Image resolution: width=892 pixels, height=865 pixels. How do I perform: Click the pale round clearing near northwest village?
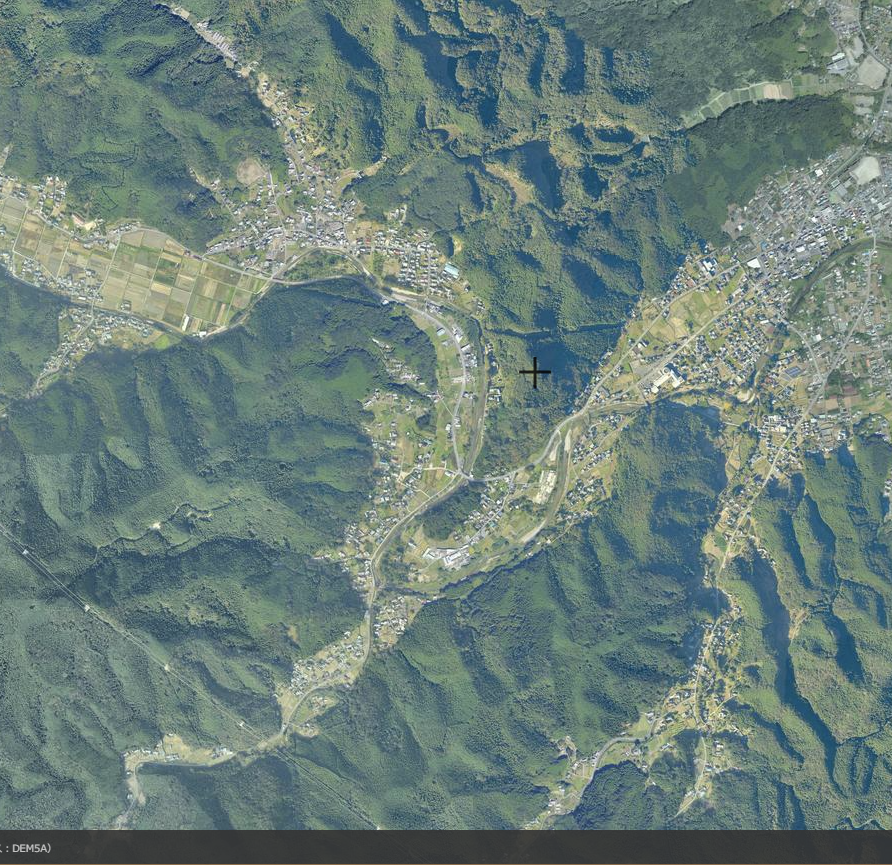[250, 172]
